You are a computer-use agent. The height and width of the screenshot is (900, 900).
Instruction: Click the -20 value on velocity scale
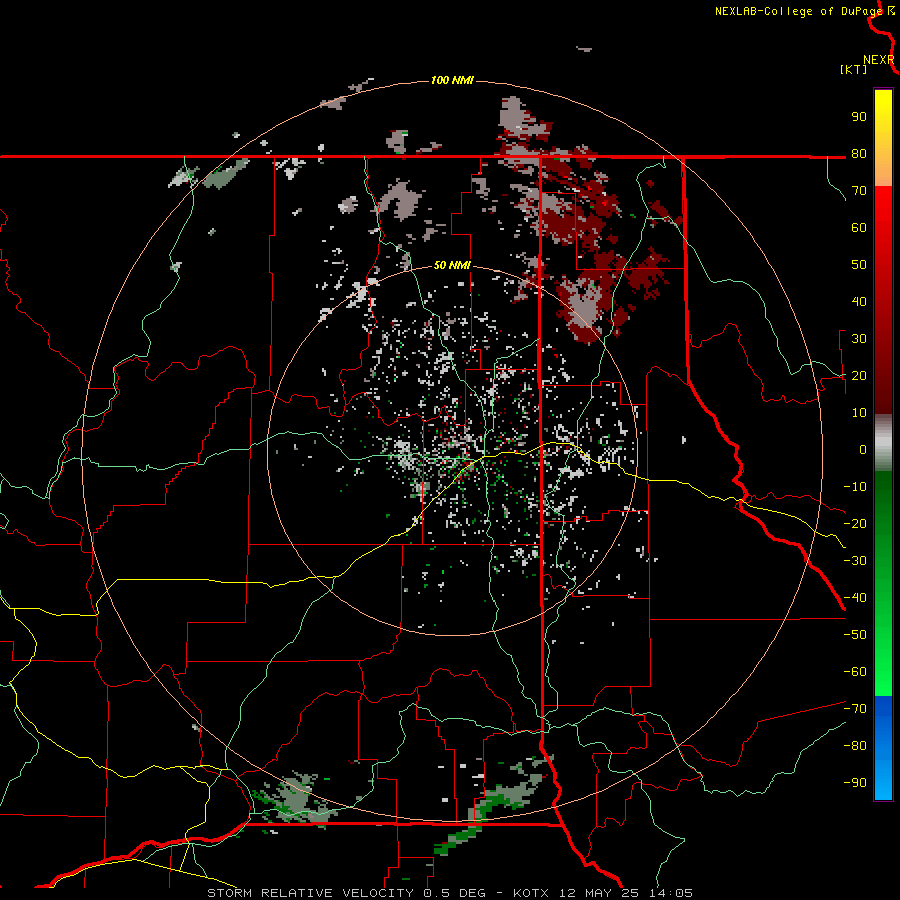(x=855, y=523)
